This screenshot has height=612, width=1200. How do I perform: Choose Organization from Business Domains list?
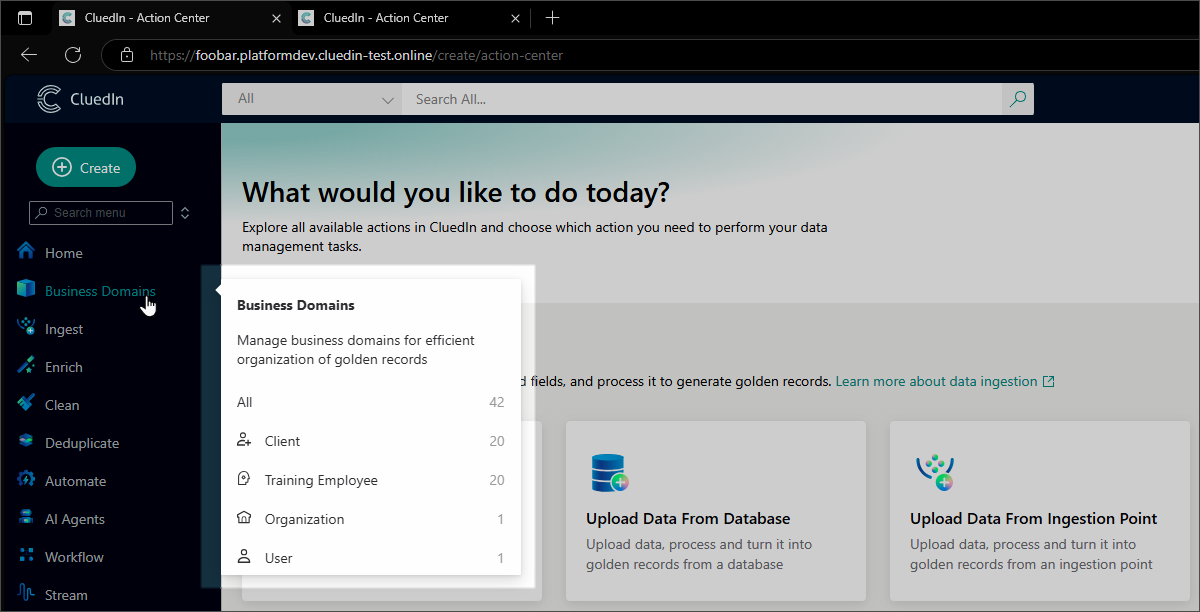[x=304, y=519]
